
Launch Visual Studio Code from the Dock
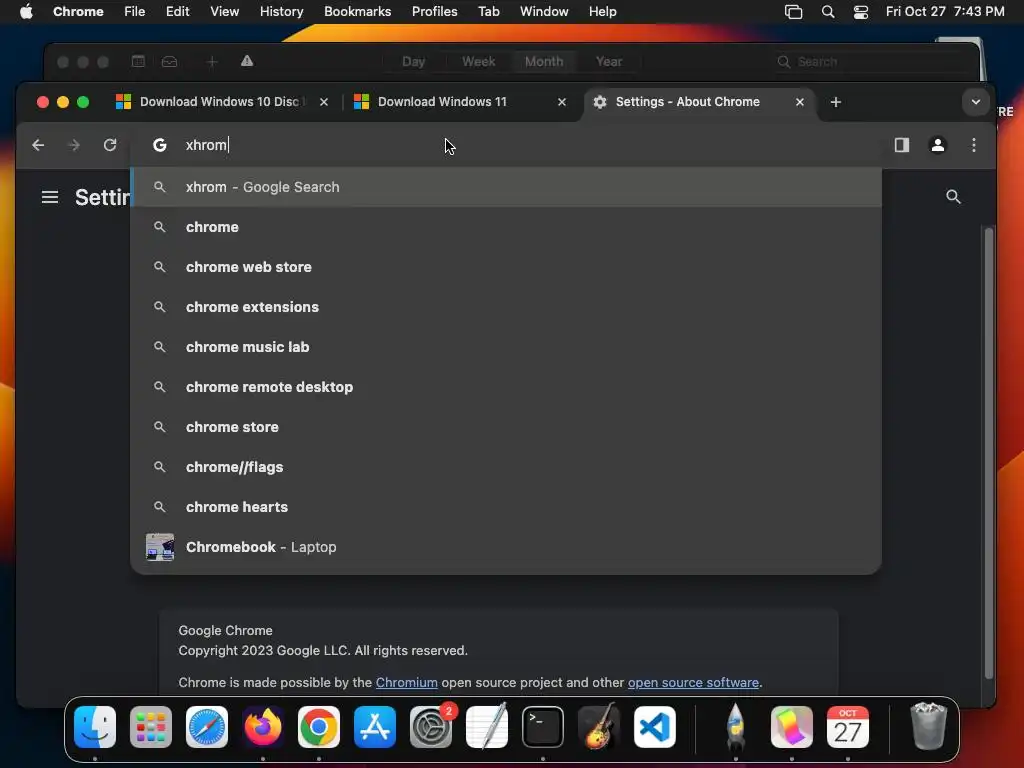coord(654,727)
